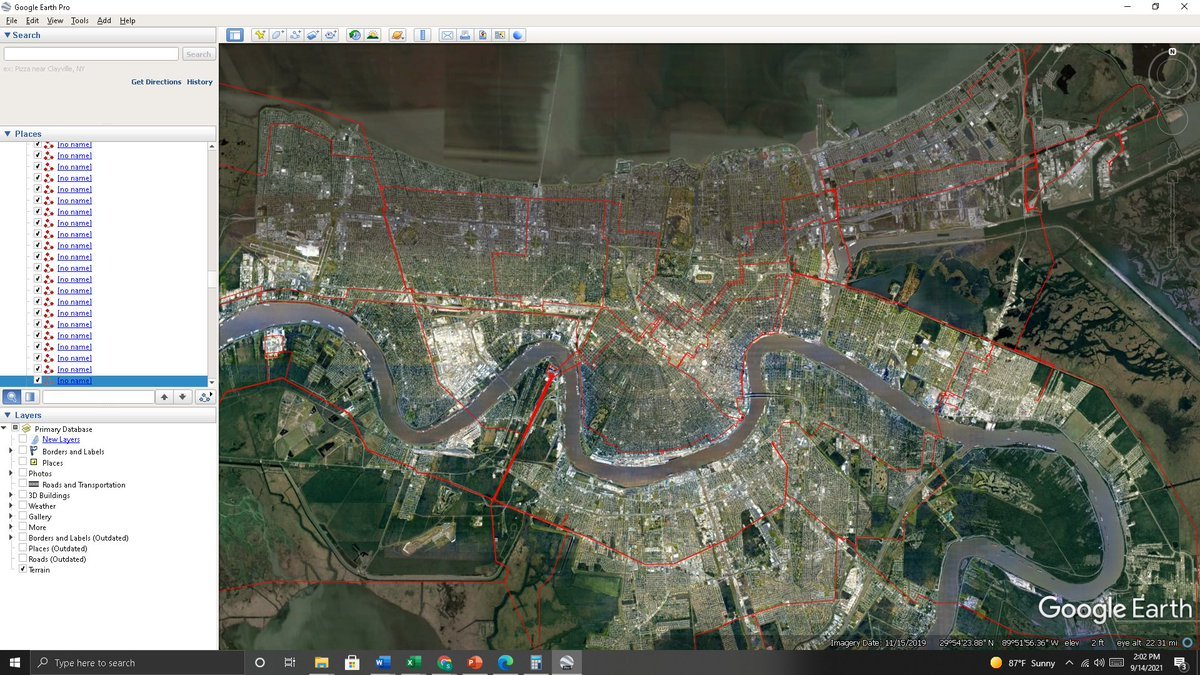Click the Places filter text field
Image resolution: width=1200 pixels, height=675 pixels.
(x=98, y=397)
